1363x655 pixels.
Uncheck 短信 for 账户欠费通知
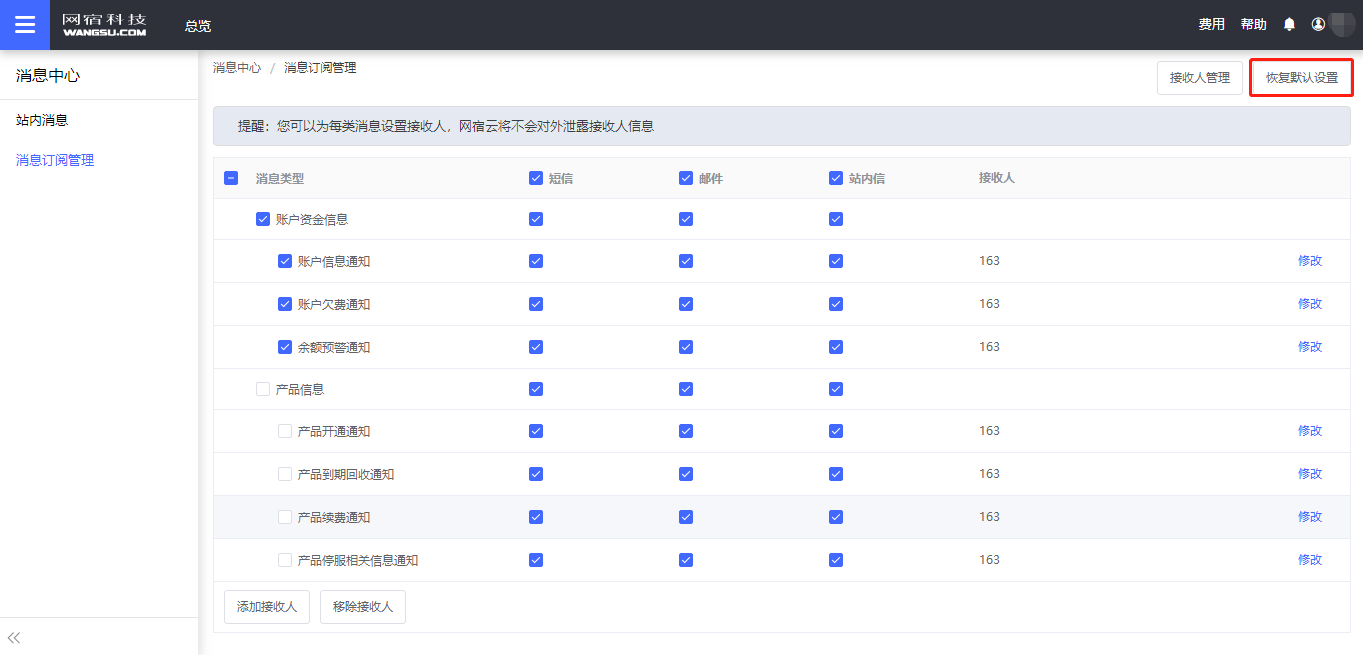point(536,304)
